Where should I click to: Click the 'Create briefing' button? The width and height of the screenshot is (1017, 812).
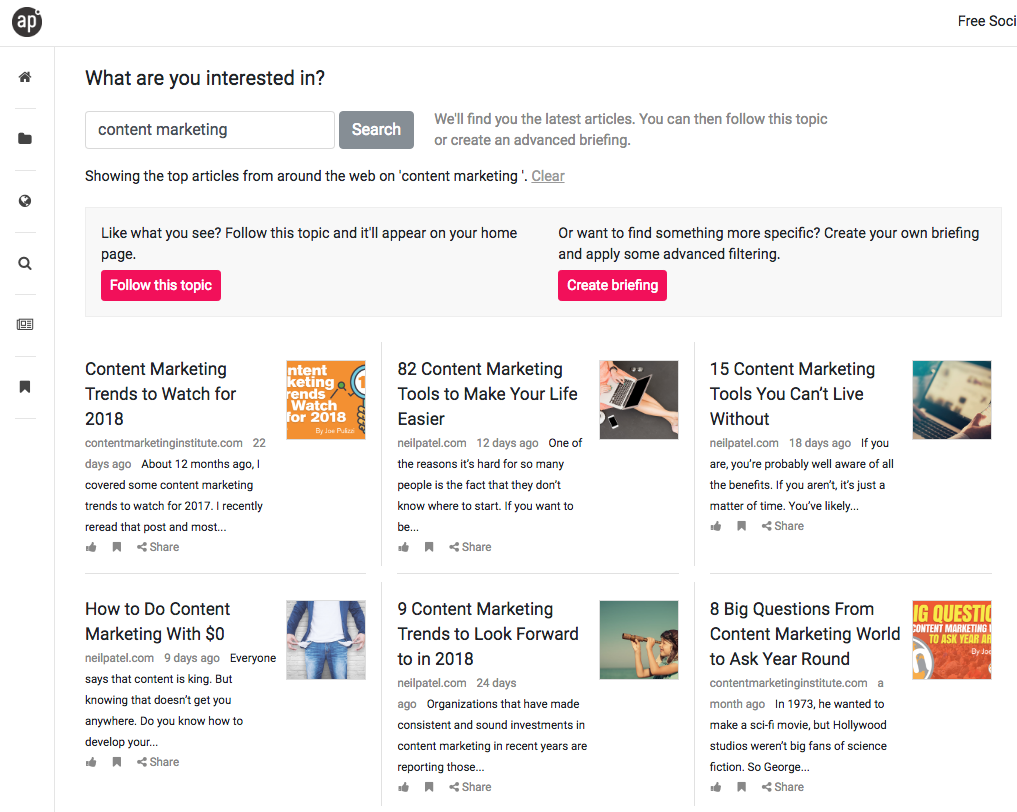(612, 285)
